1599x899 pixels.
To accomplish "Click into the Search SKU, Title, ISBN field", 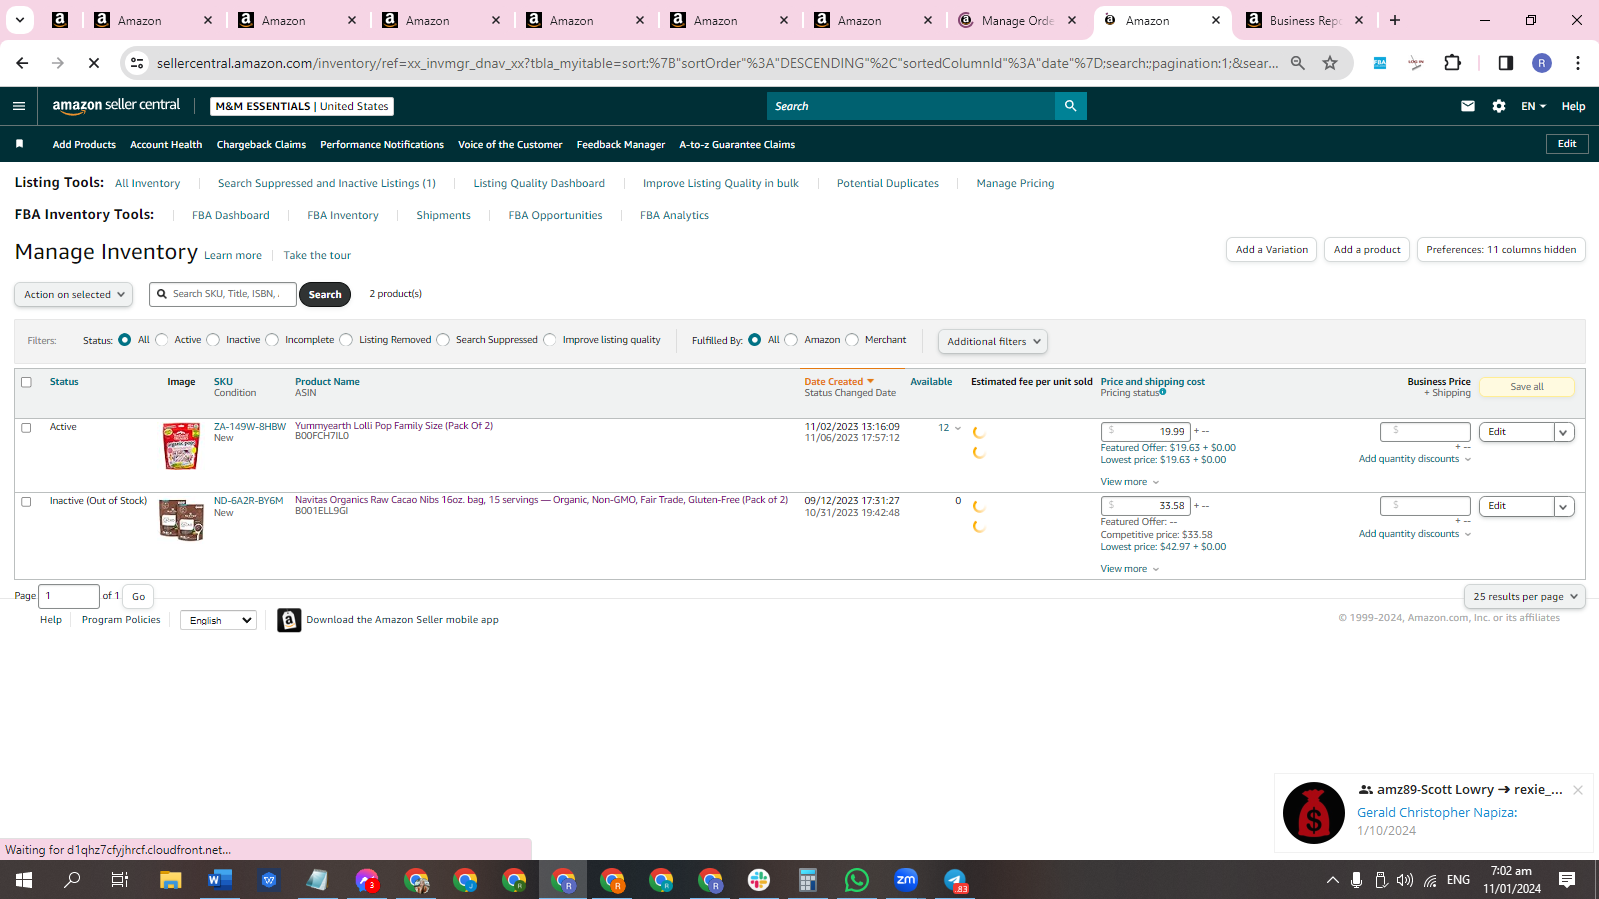I will click(x=223, y=294).
